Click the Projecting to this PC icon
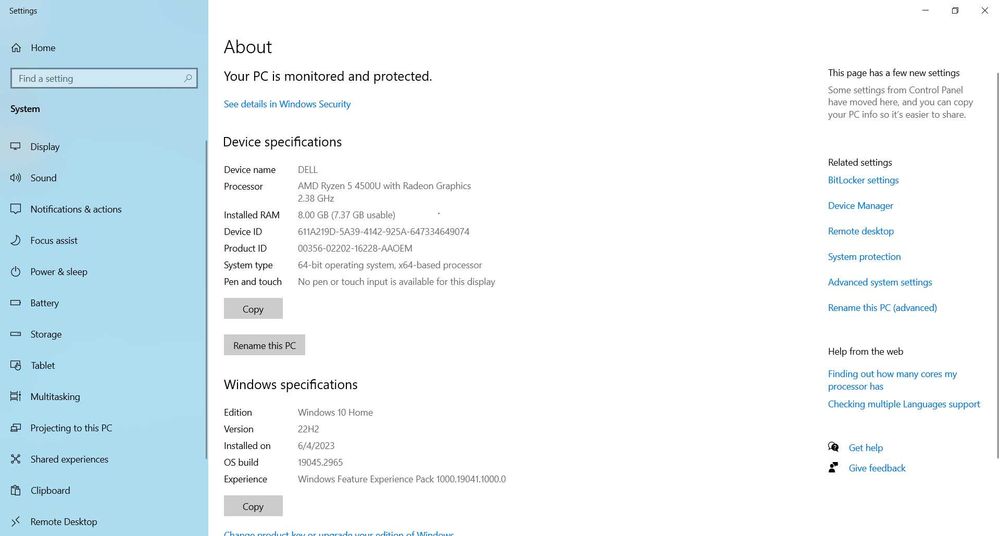 coord(16,428)
